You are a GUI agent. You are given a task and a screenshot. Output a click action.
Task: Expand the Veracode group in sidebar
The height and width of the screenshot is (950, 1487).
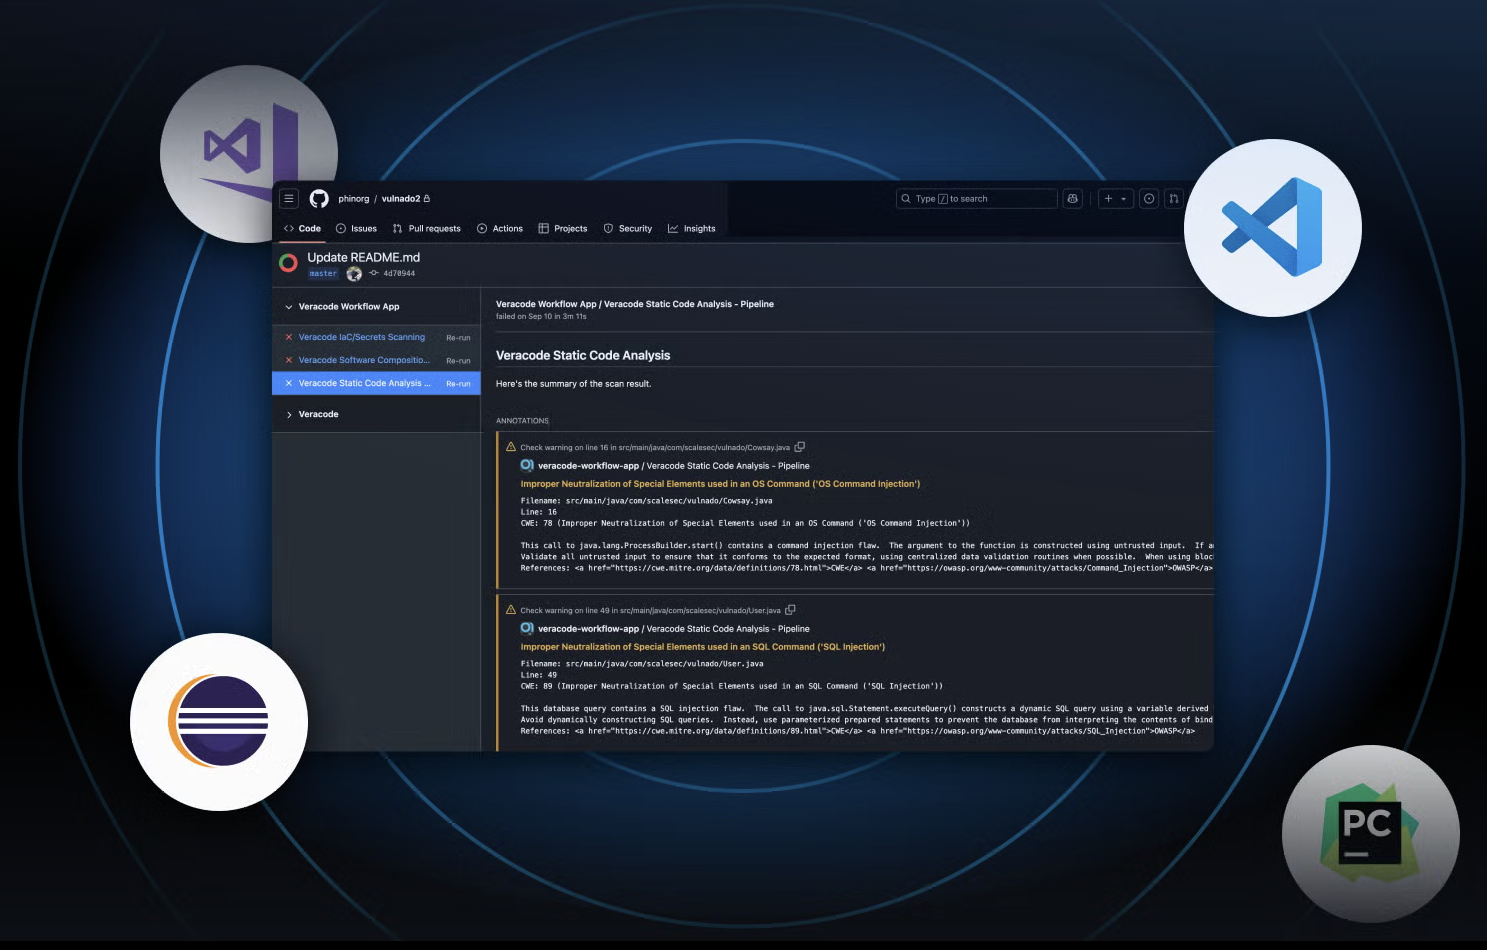(289, 414)
